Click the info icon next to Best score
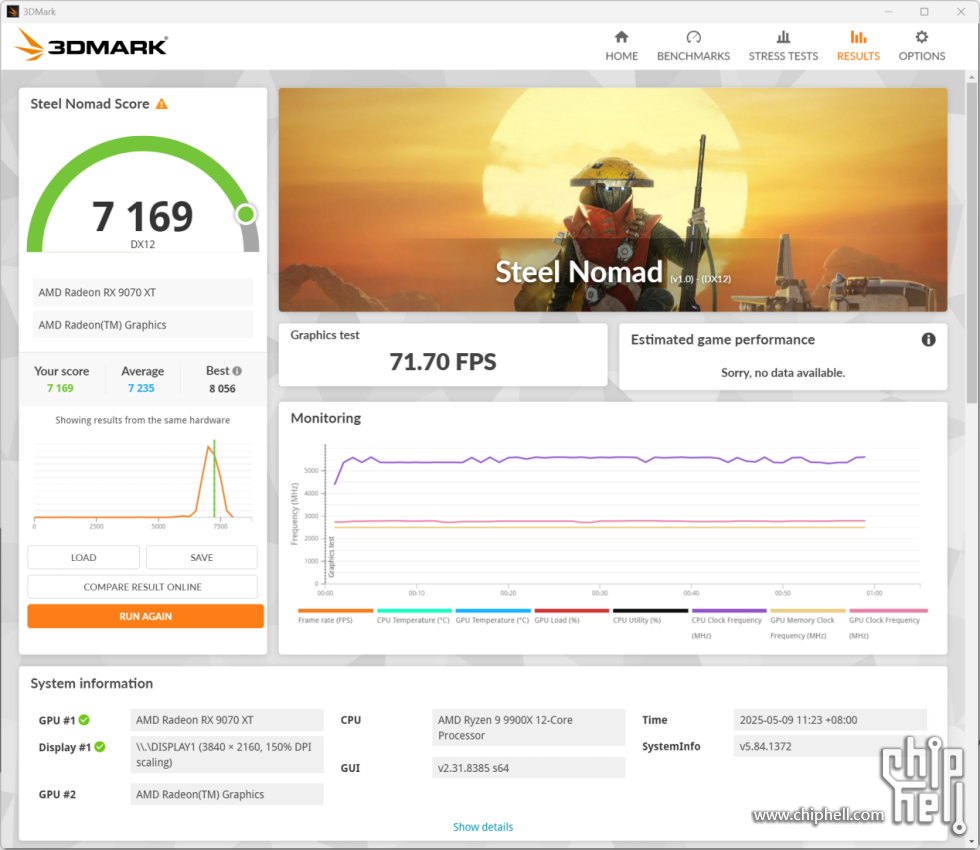The height and width of the screenshot is (850, 980). pyautogui.click(x=237, y=371)
